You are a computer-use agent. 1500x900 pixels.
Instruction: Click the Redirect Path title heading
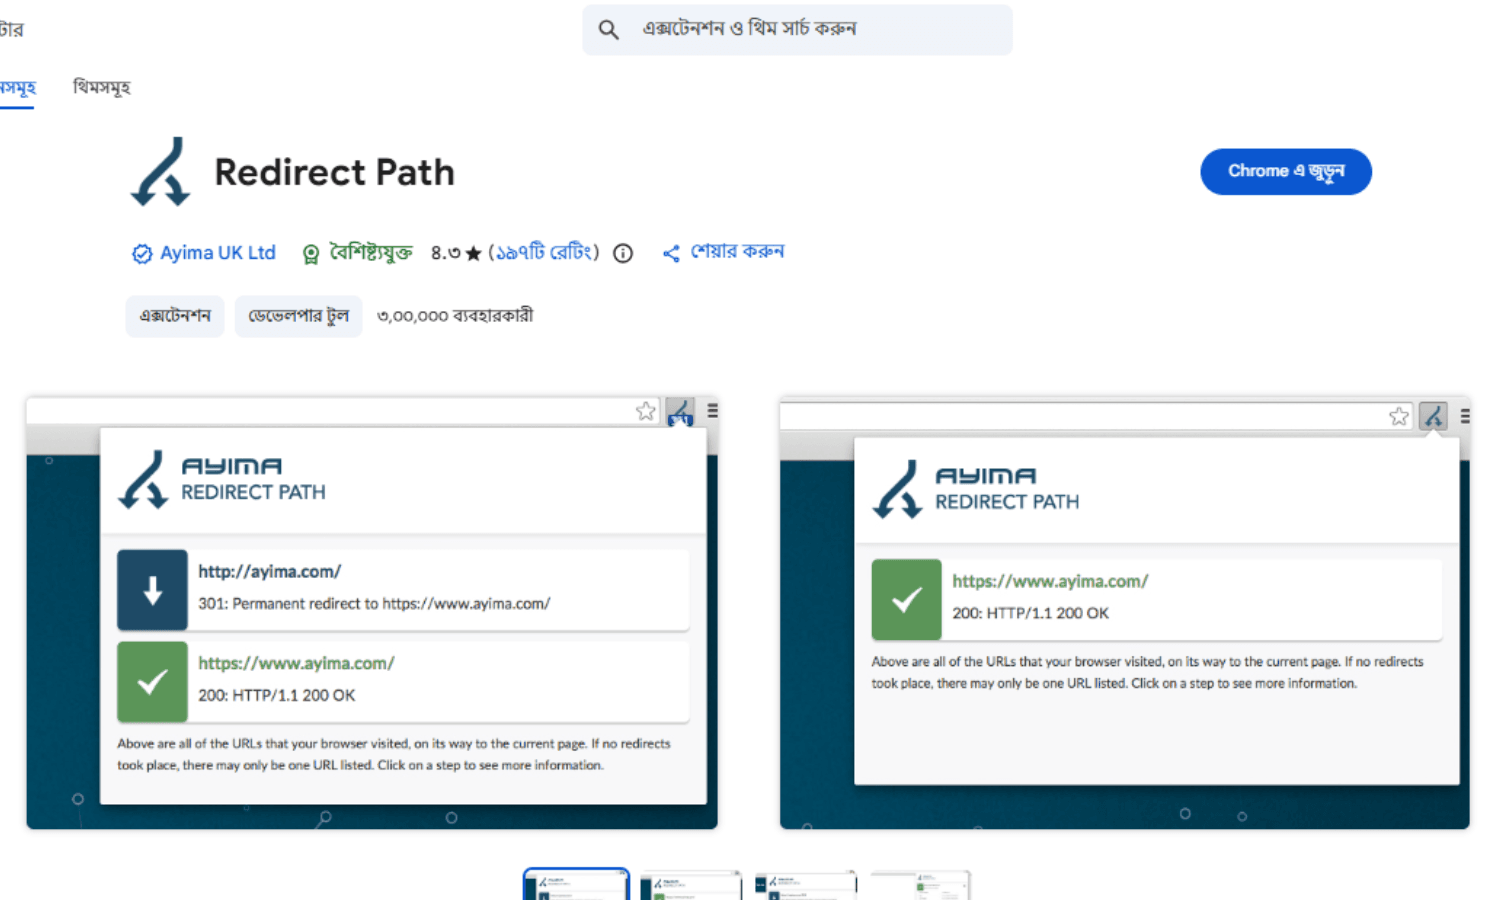(x=334, y=172)
